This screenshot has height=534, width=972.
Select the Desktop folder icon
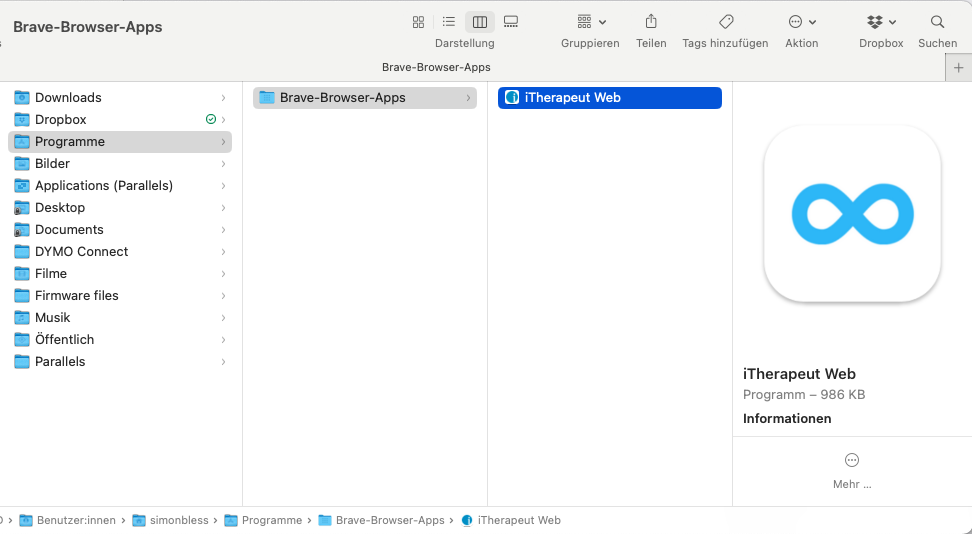click(x=22, y=208)
